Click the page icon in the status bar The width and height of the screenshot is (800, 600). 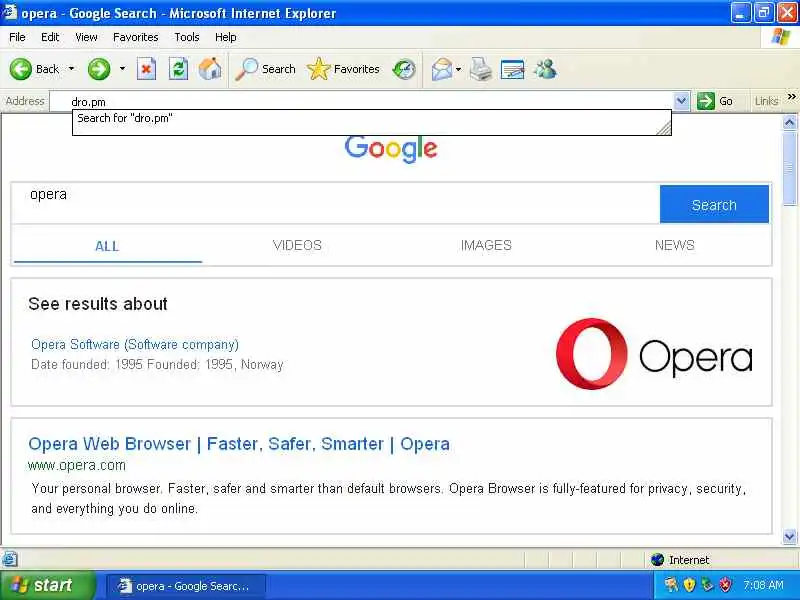click(10, 559)
